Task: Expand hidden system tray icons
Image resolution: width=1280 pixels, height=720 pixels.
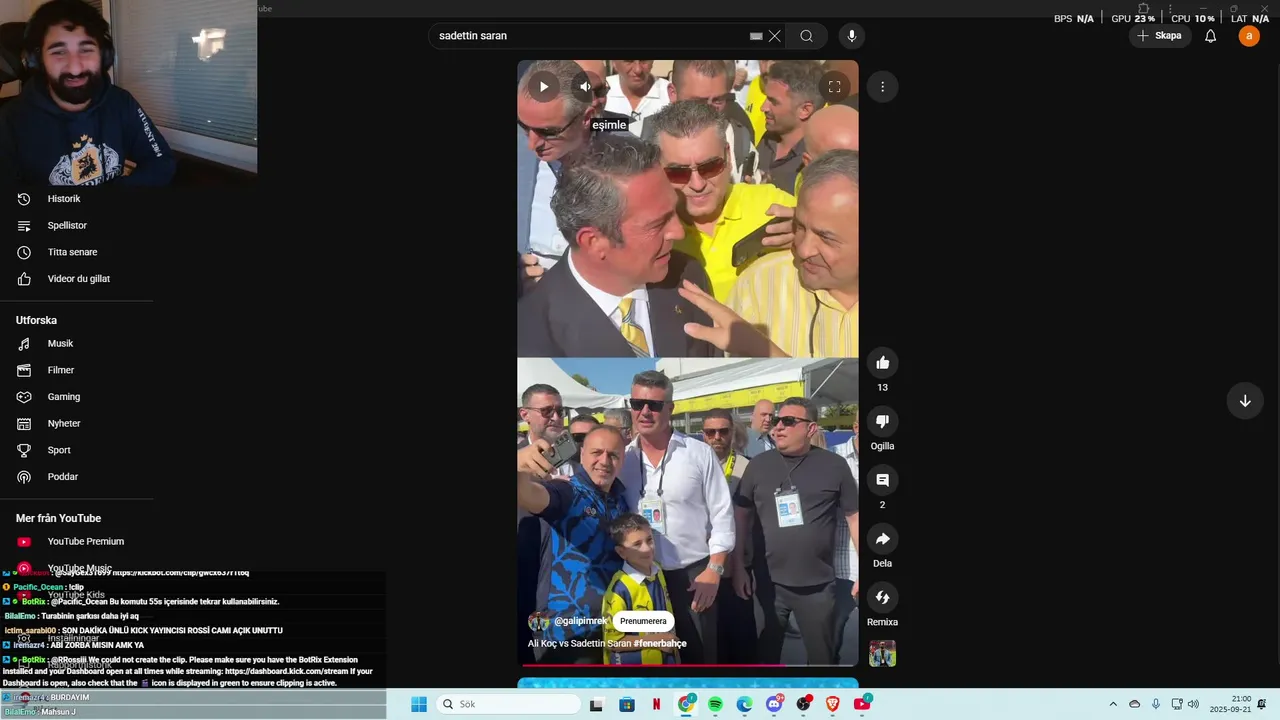Action: point(1113,704)
